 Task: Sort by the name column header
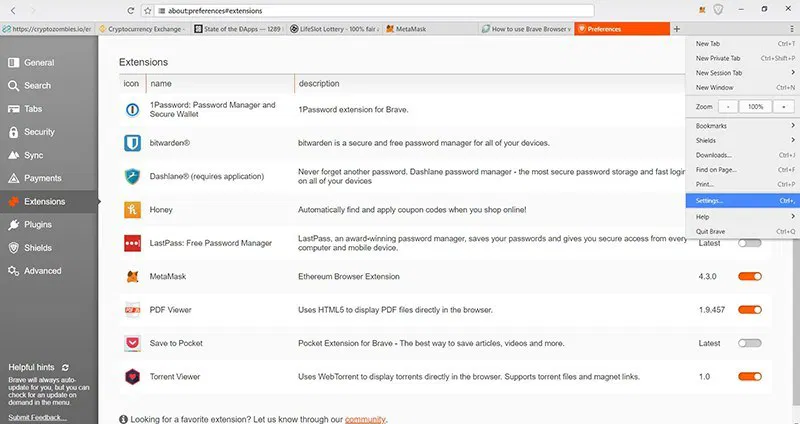220,84
